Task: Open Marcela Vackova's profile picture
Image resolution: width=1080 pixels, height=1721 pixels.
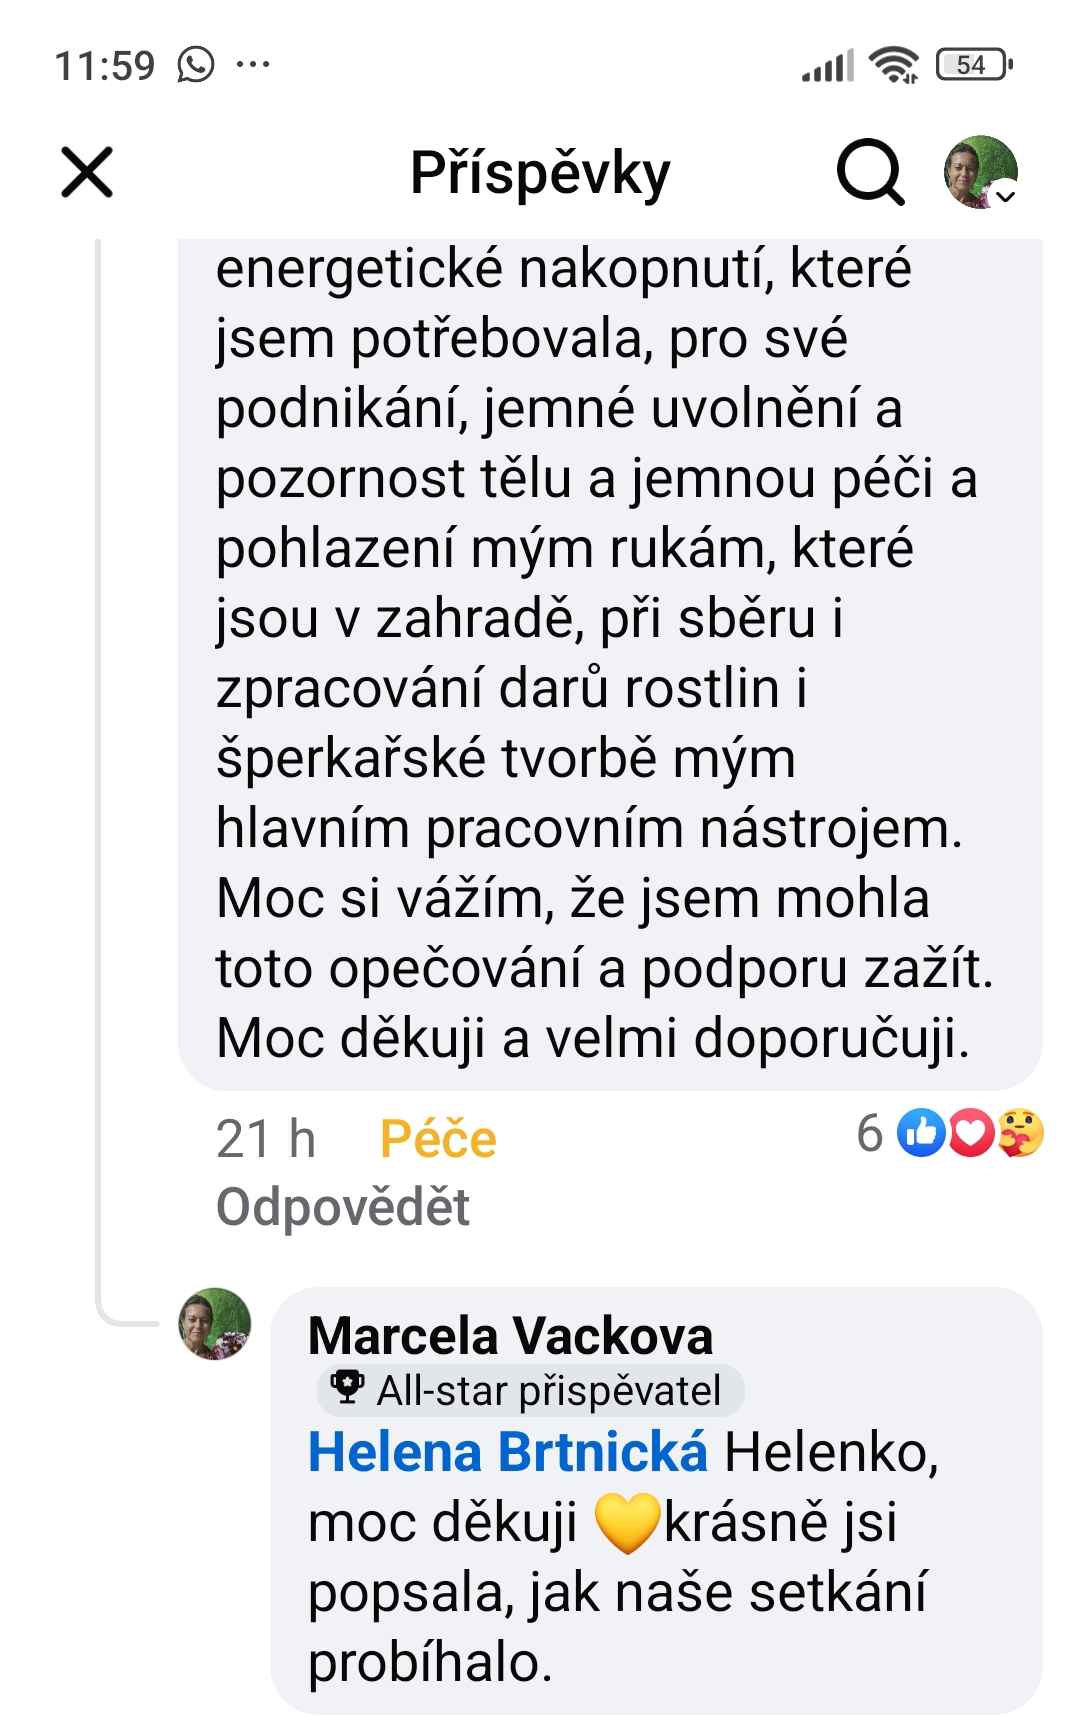Action: pyautogui.click(x=214, y=1324)
